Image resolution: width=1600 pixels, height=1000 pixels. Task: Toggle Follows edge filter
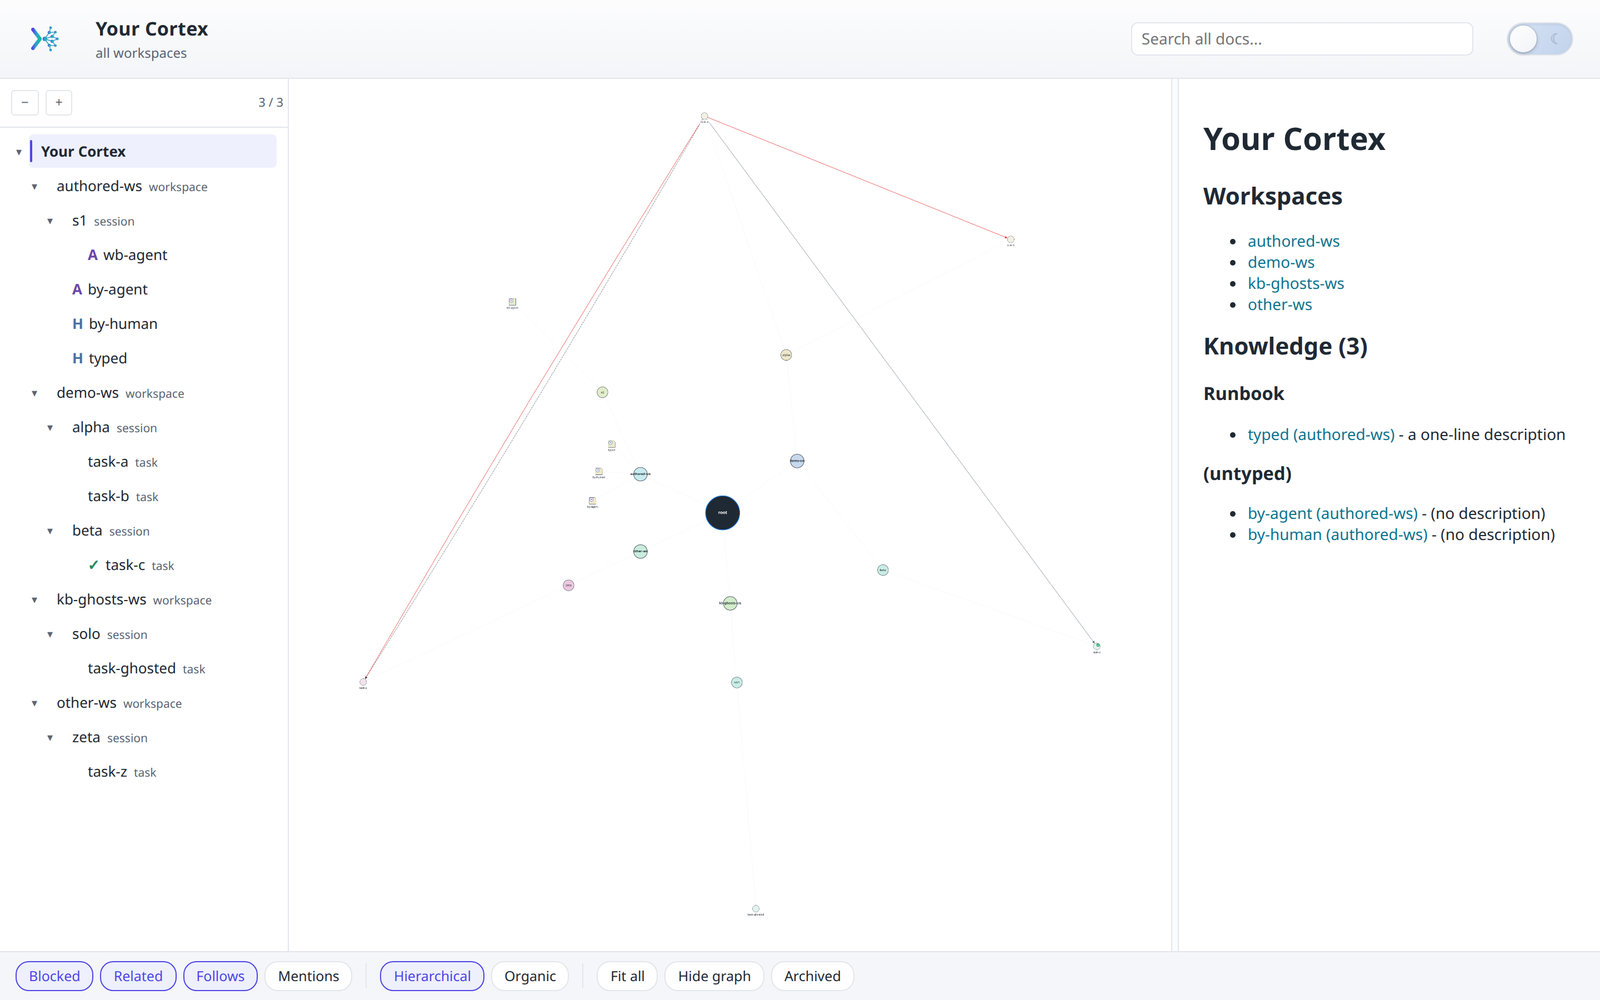[x=220, y=976]
